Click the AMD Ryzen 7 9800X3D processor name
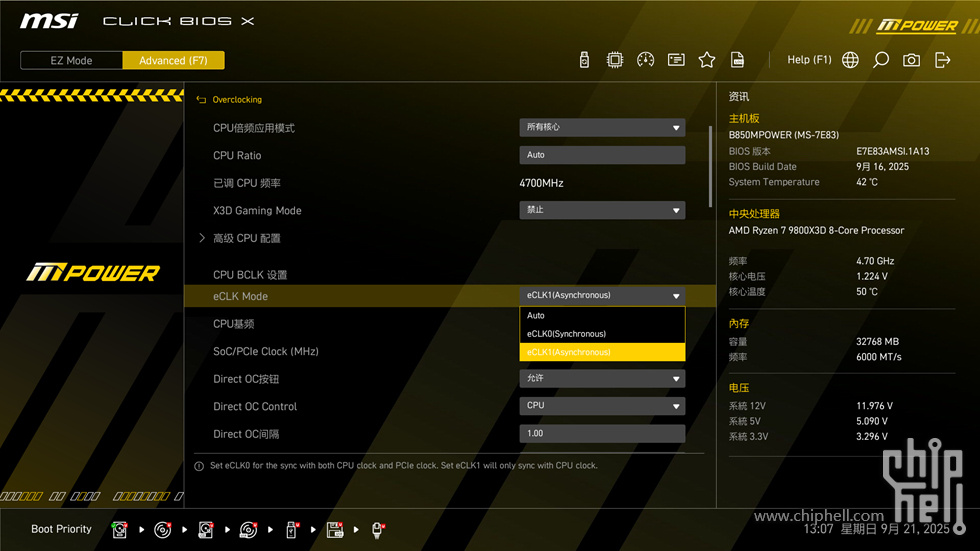This screenshot has width=980, height=551. (x=816, y=231)
